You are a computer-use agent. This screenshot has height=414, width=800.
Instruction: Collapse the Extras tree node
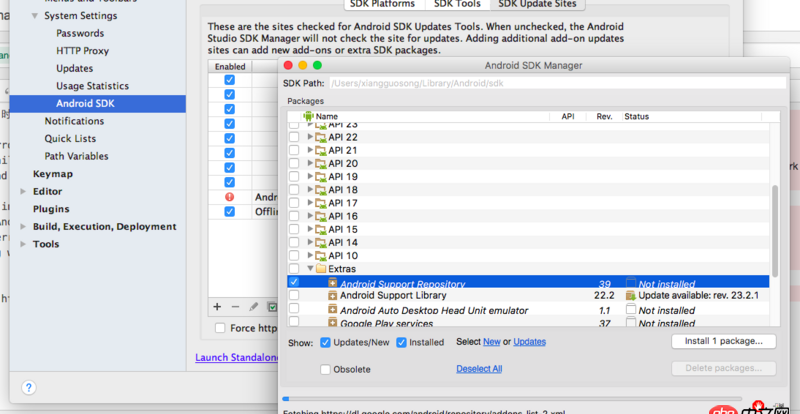(x=310, y=269)
